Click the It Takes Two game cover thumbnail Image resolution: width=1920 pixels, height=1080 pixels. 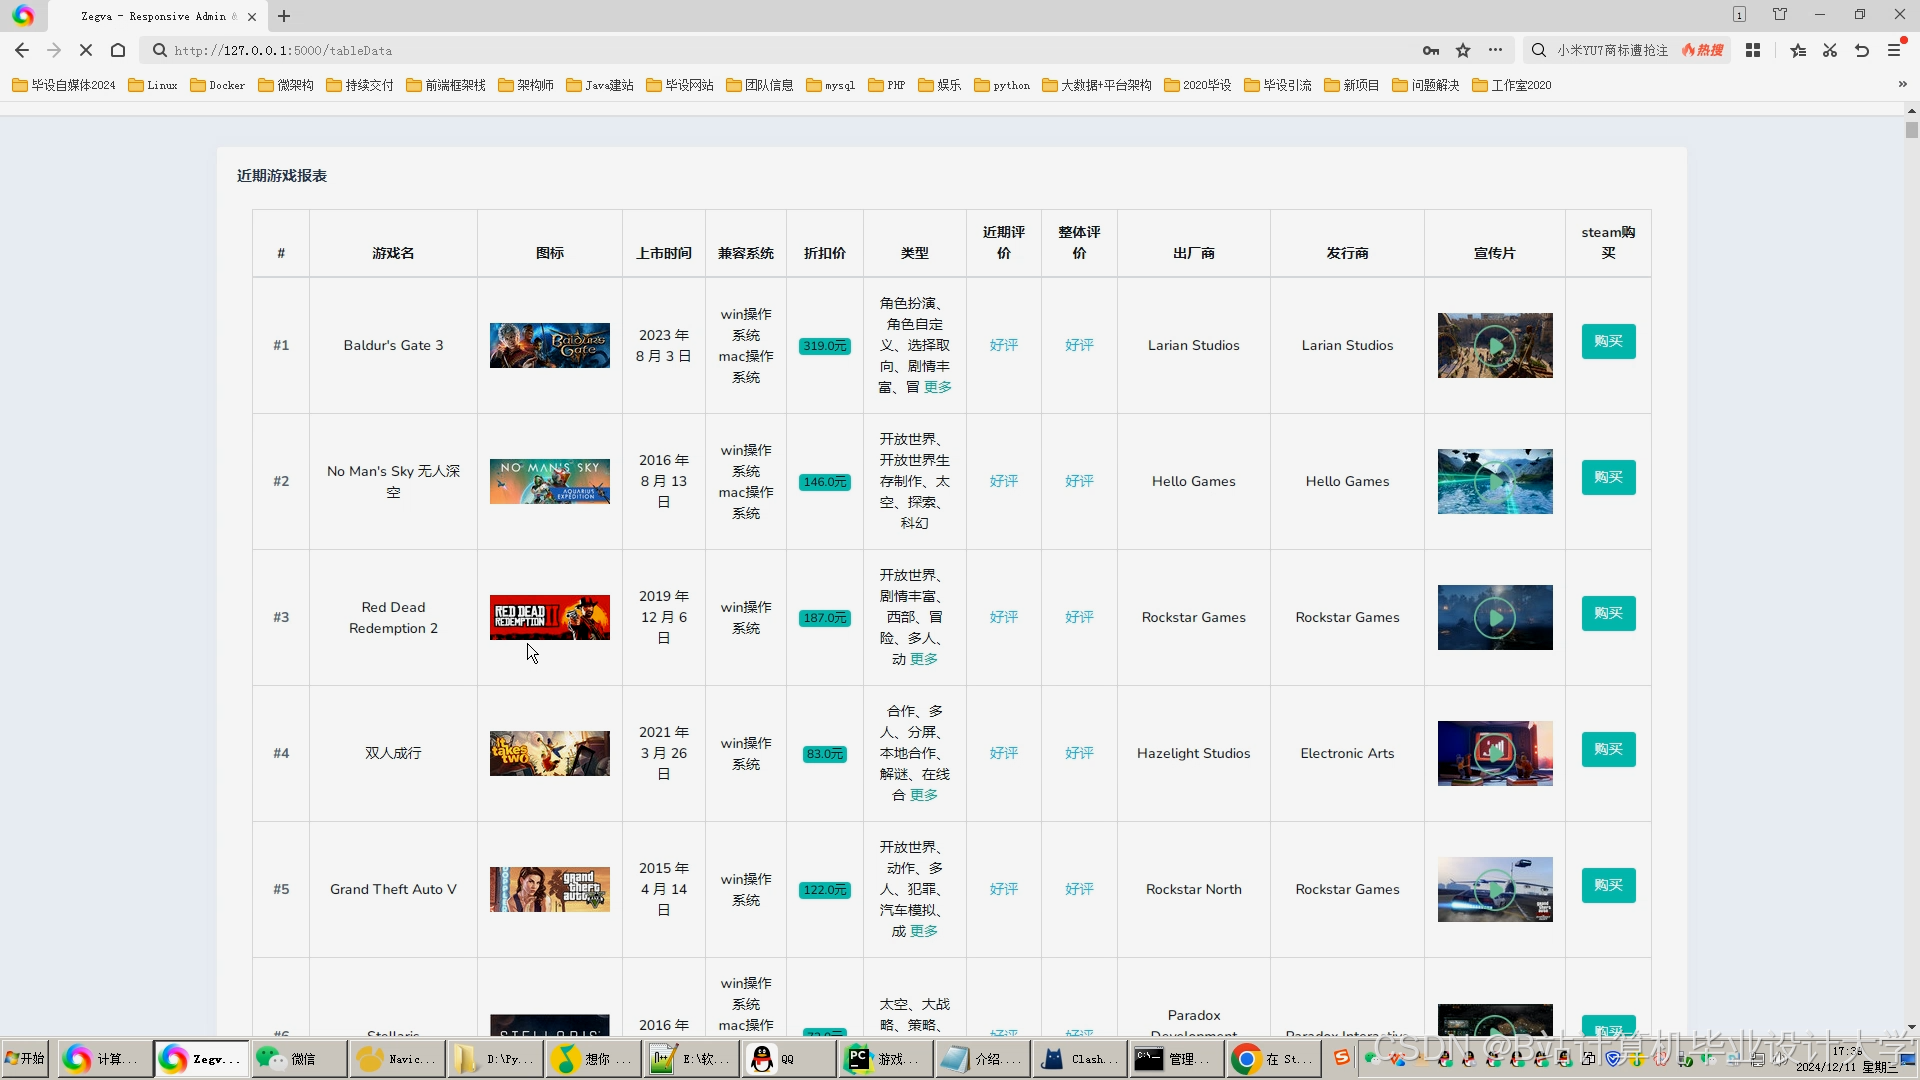click(549, 754)
